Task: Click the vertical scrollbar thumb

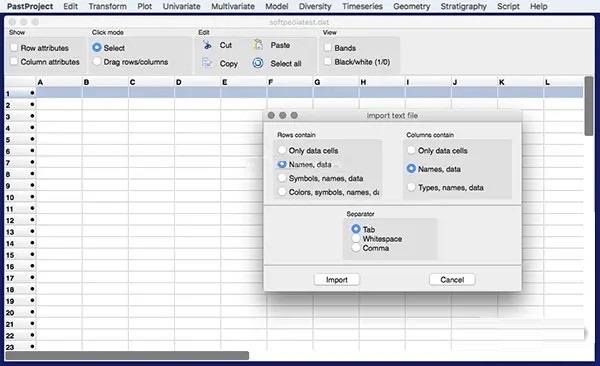Action: 589,106
